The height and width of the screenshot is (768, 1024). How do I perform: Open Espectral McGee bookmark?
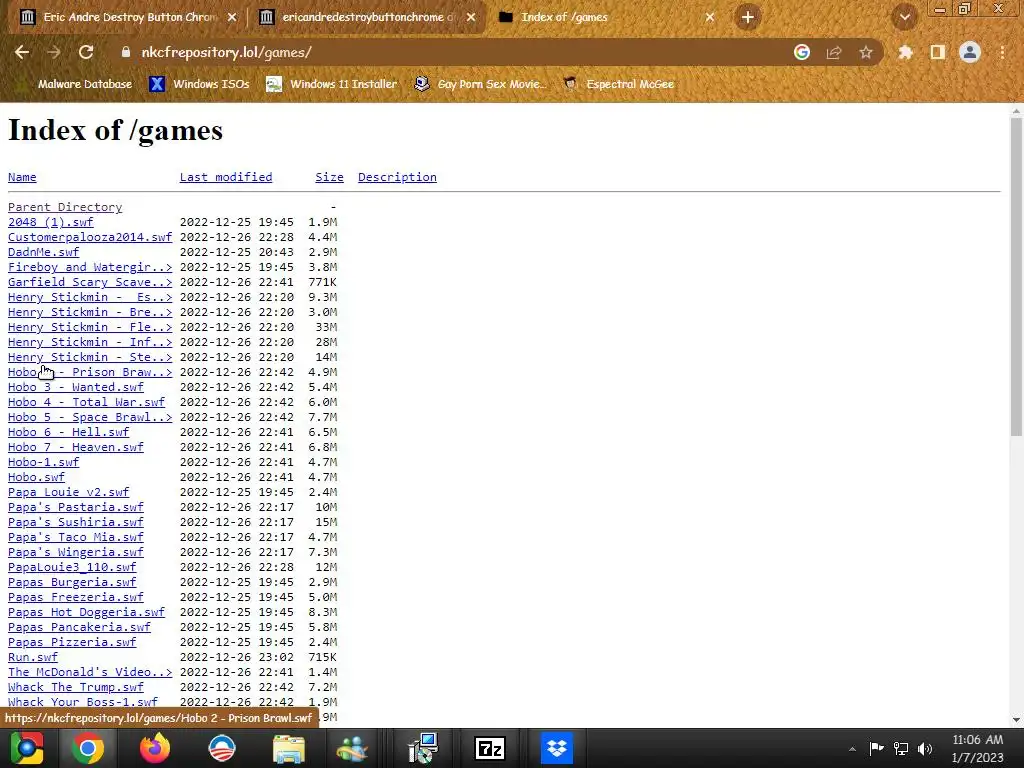point(619,84)
